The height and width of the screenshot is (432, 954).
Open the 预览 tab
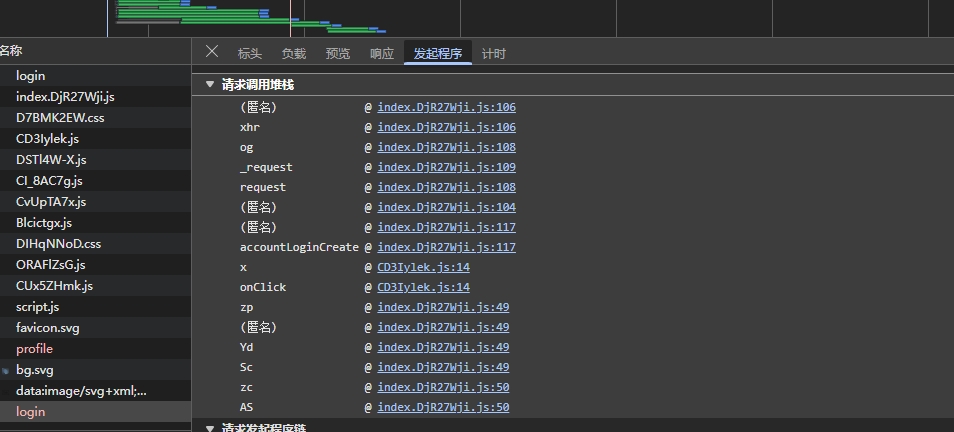338,54
